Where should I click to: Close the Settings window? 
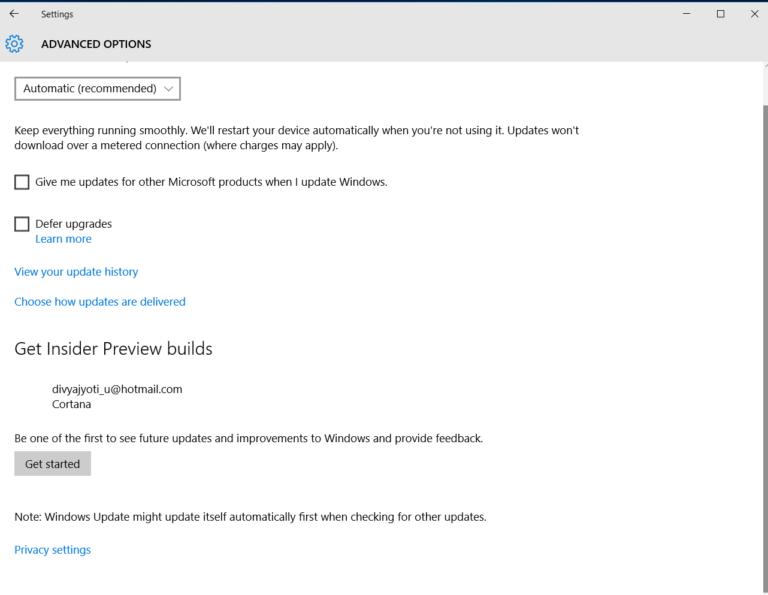tap(754, 14)
